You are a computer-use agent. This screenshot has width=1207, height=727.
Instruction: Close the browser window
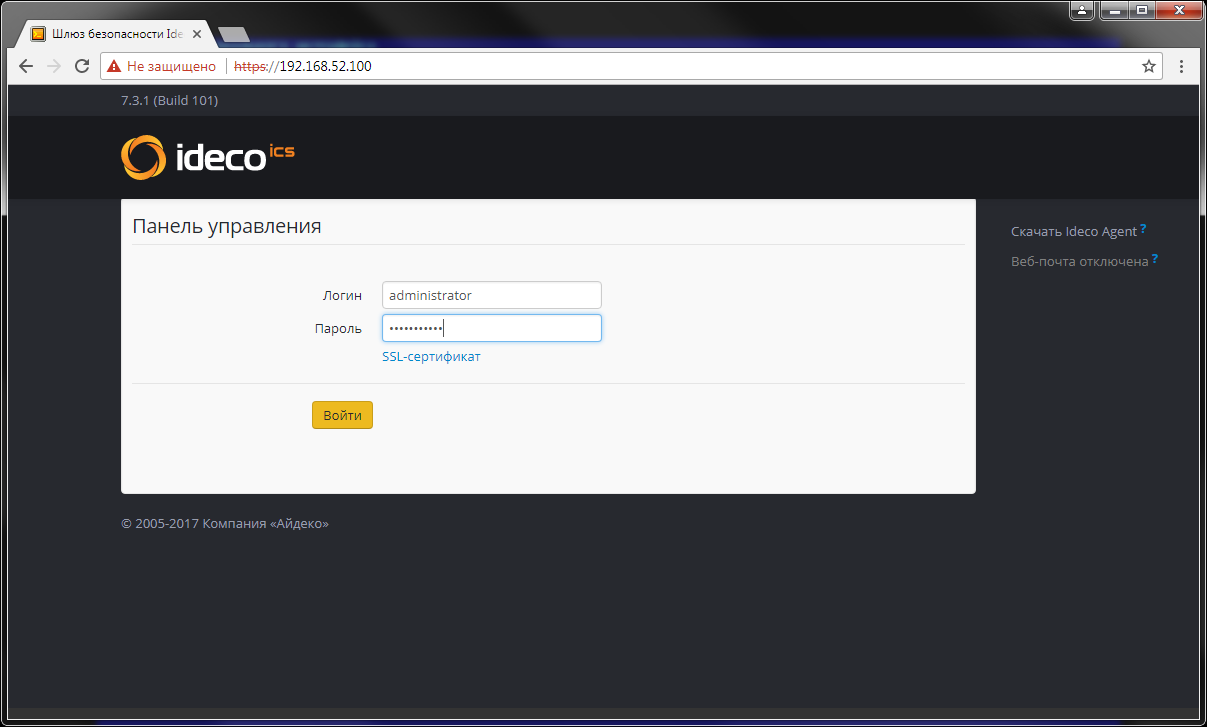[1178, 10]
